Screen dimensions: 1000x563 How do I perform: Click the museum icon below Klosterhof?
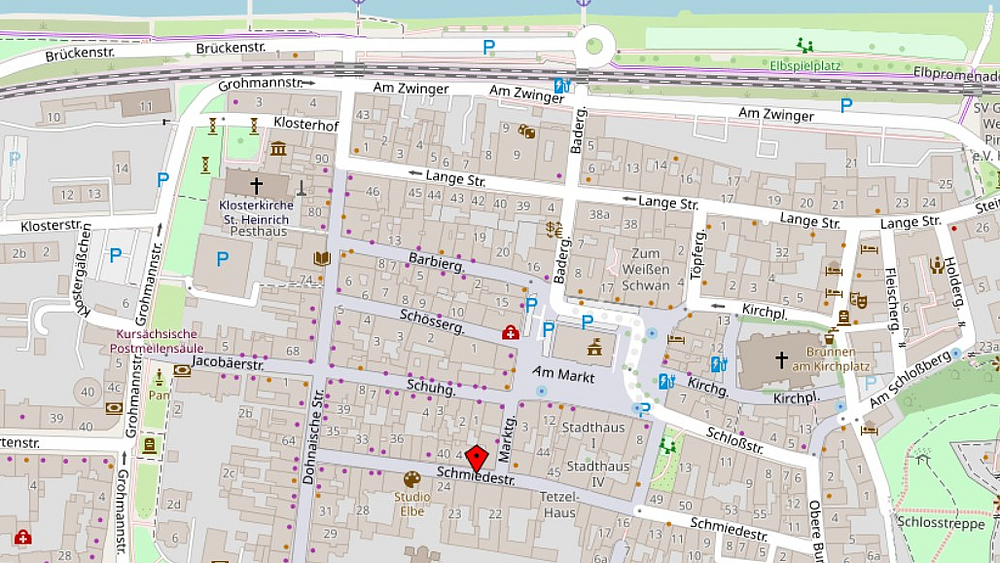pos(277,149)
